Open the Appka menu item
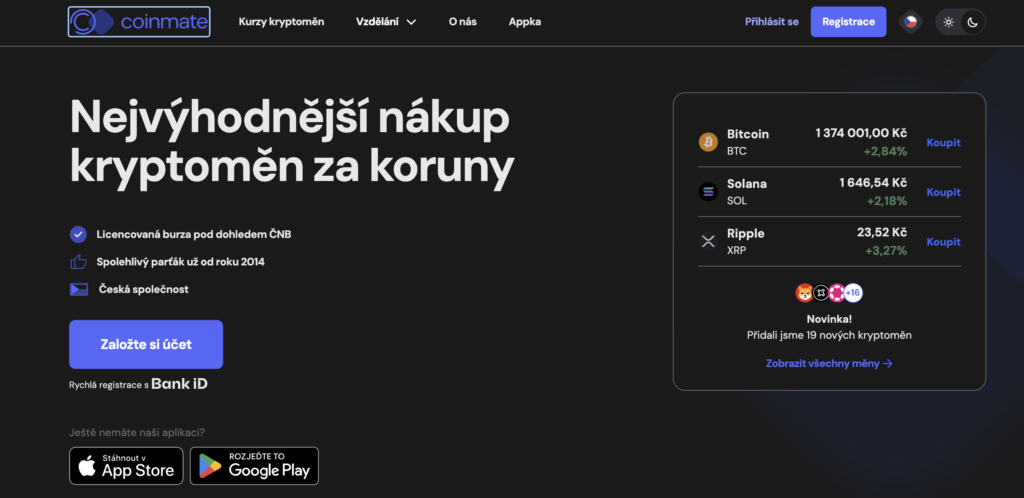This screenshot has height=498, width=1024. (x=525, y=22)
